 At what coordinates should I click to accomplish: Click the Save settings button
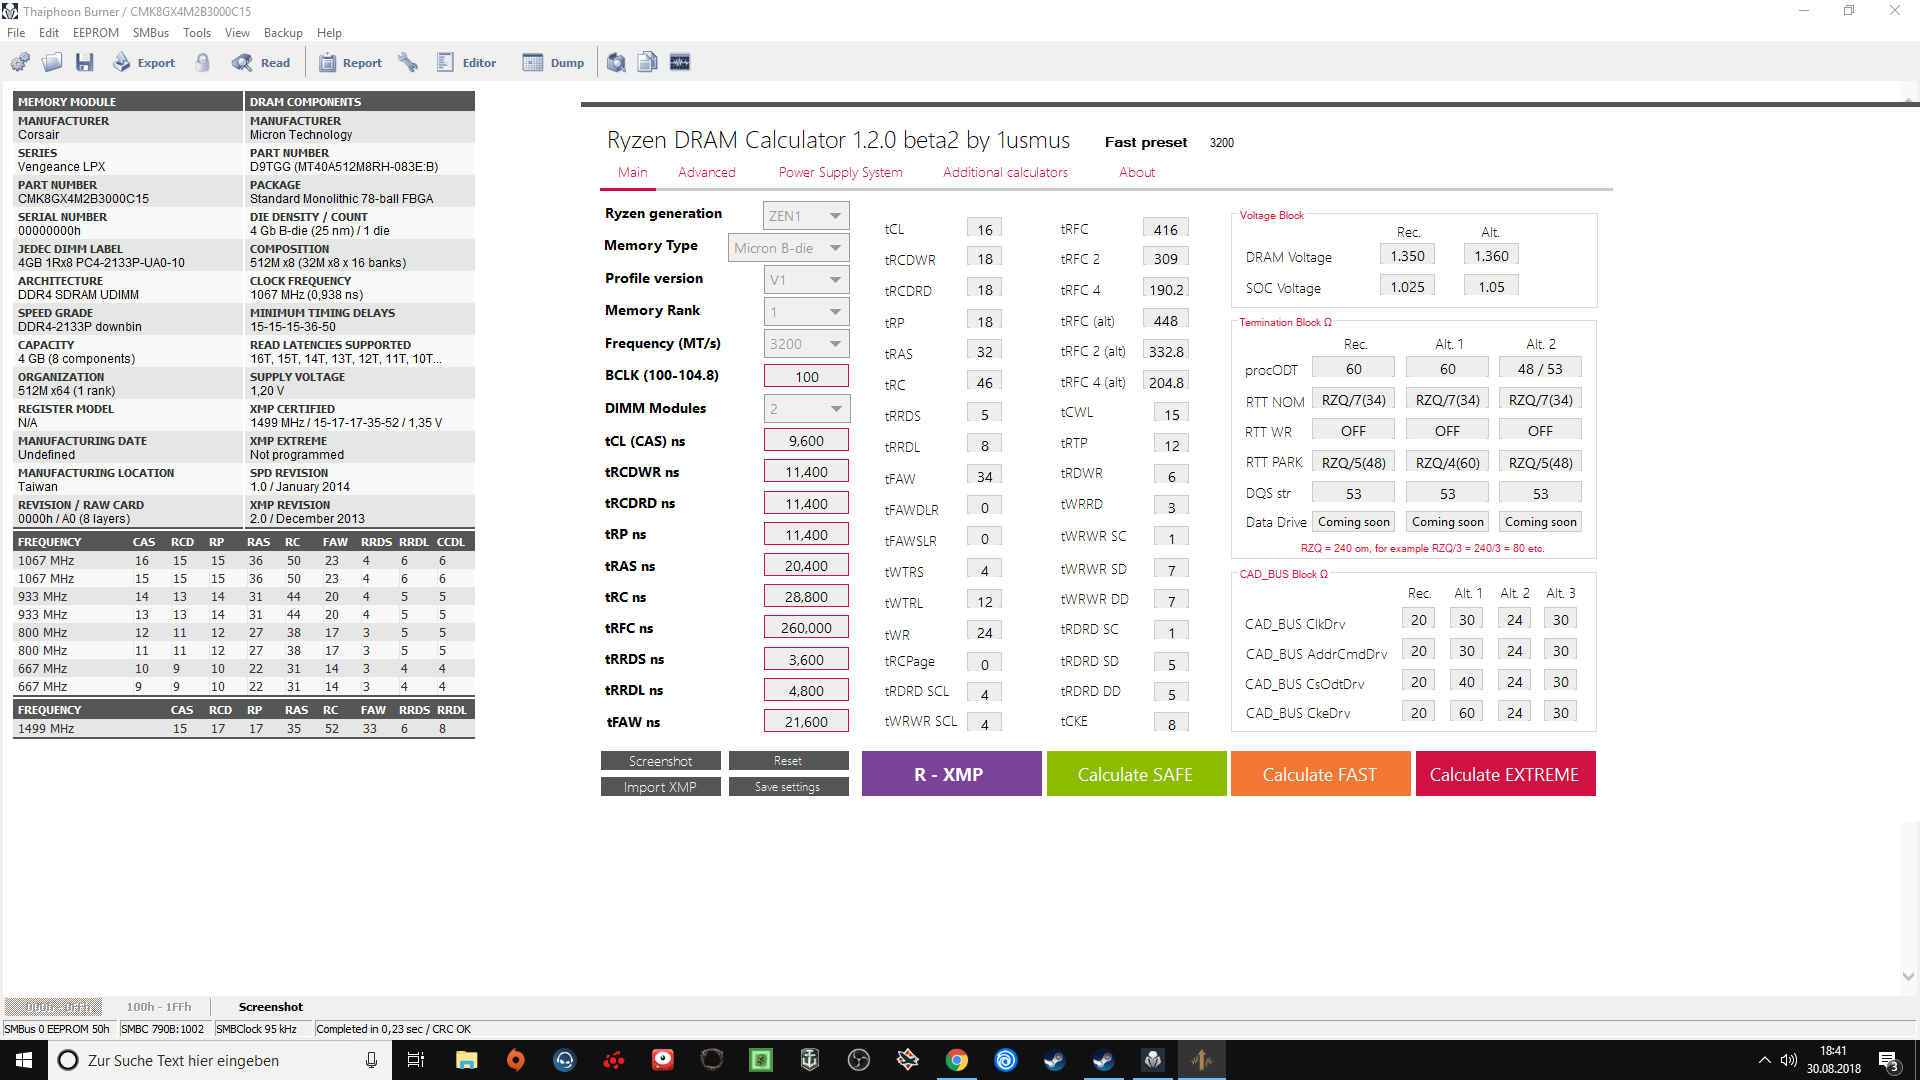click(x=788, y=787)
